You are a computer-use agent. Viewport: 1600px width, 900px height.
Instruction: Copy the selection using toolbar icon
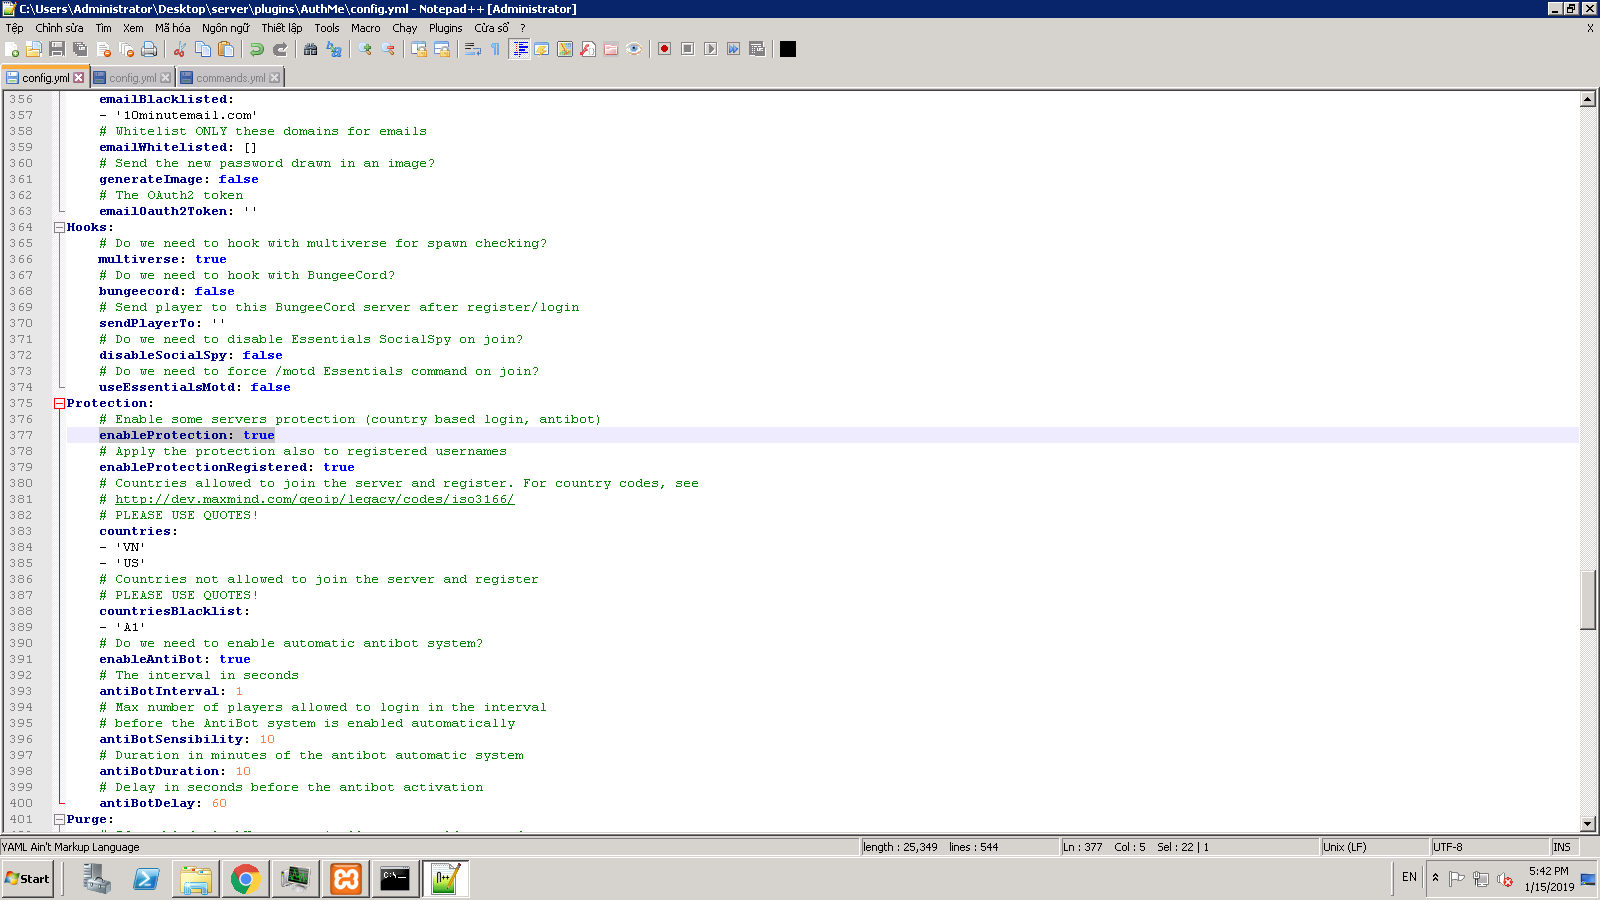[203, 49]
